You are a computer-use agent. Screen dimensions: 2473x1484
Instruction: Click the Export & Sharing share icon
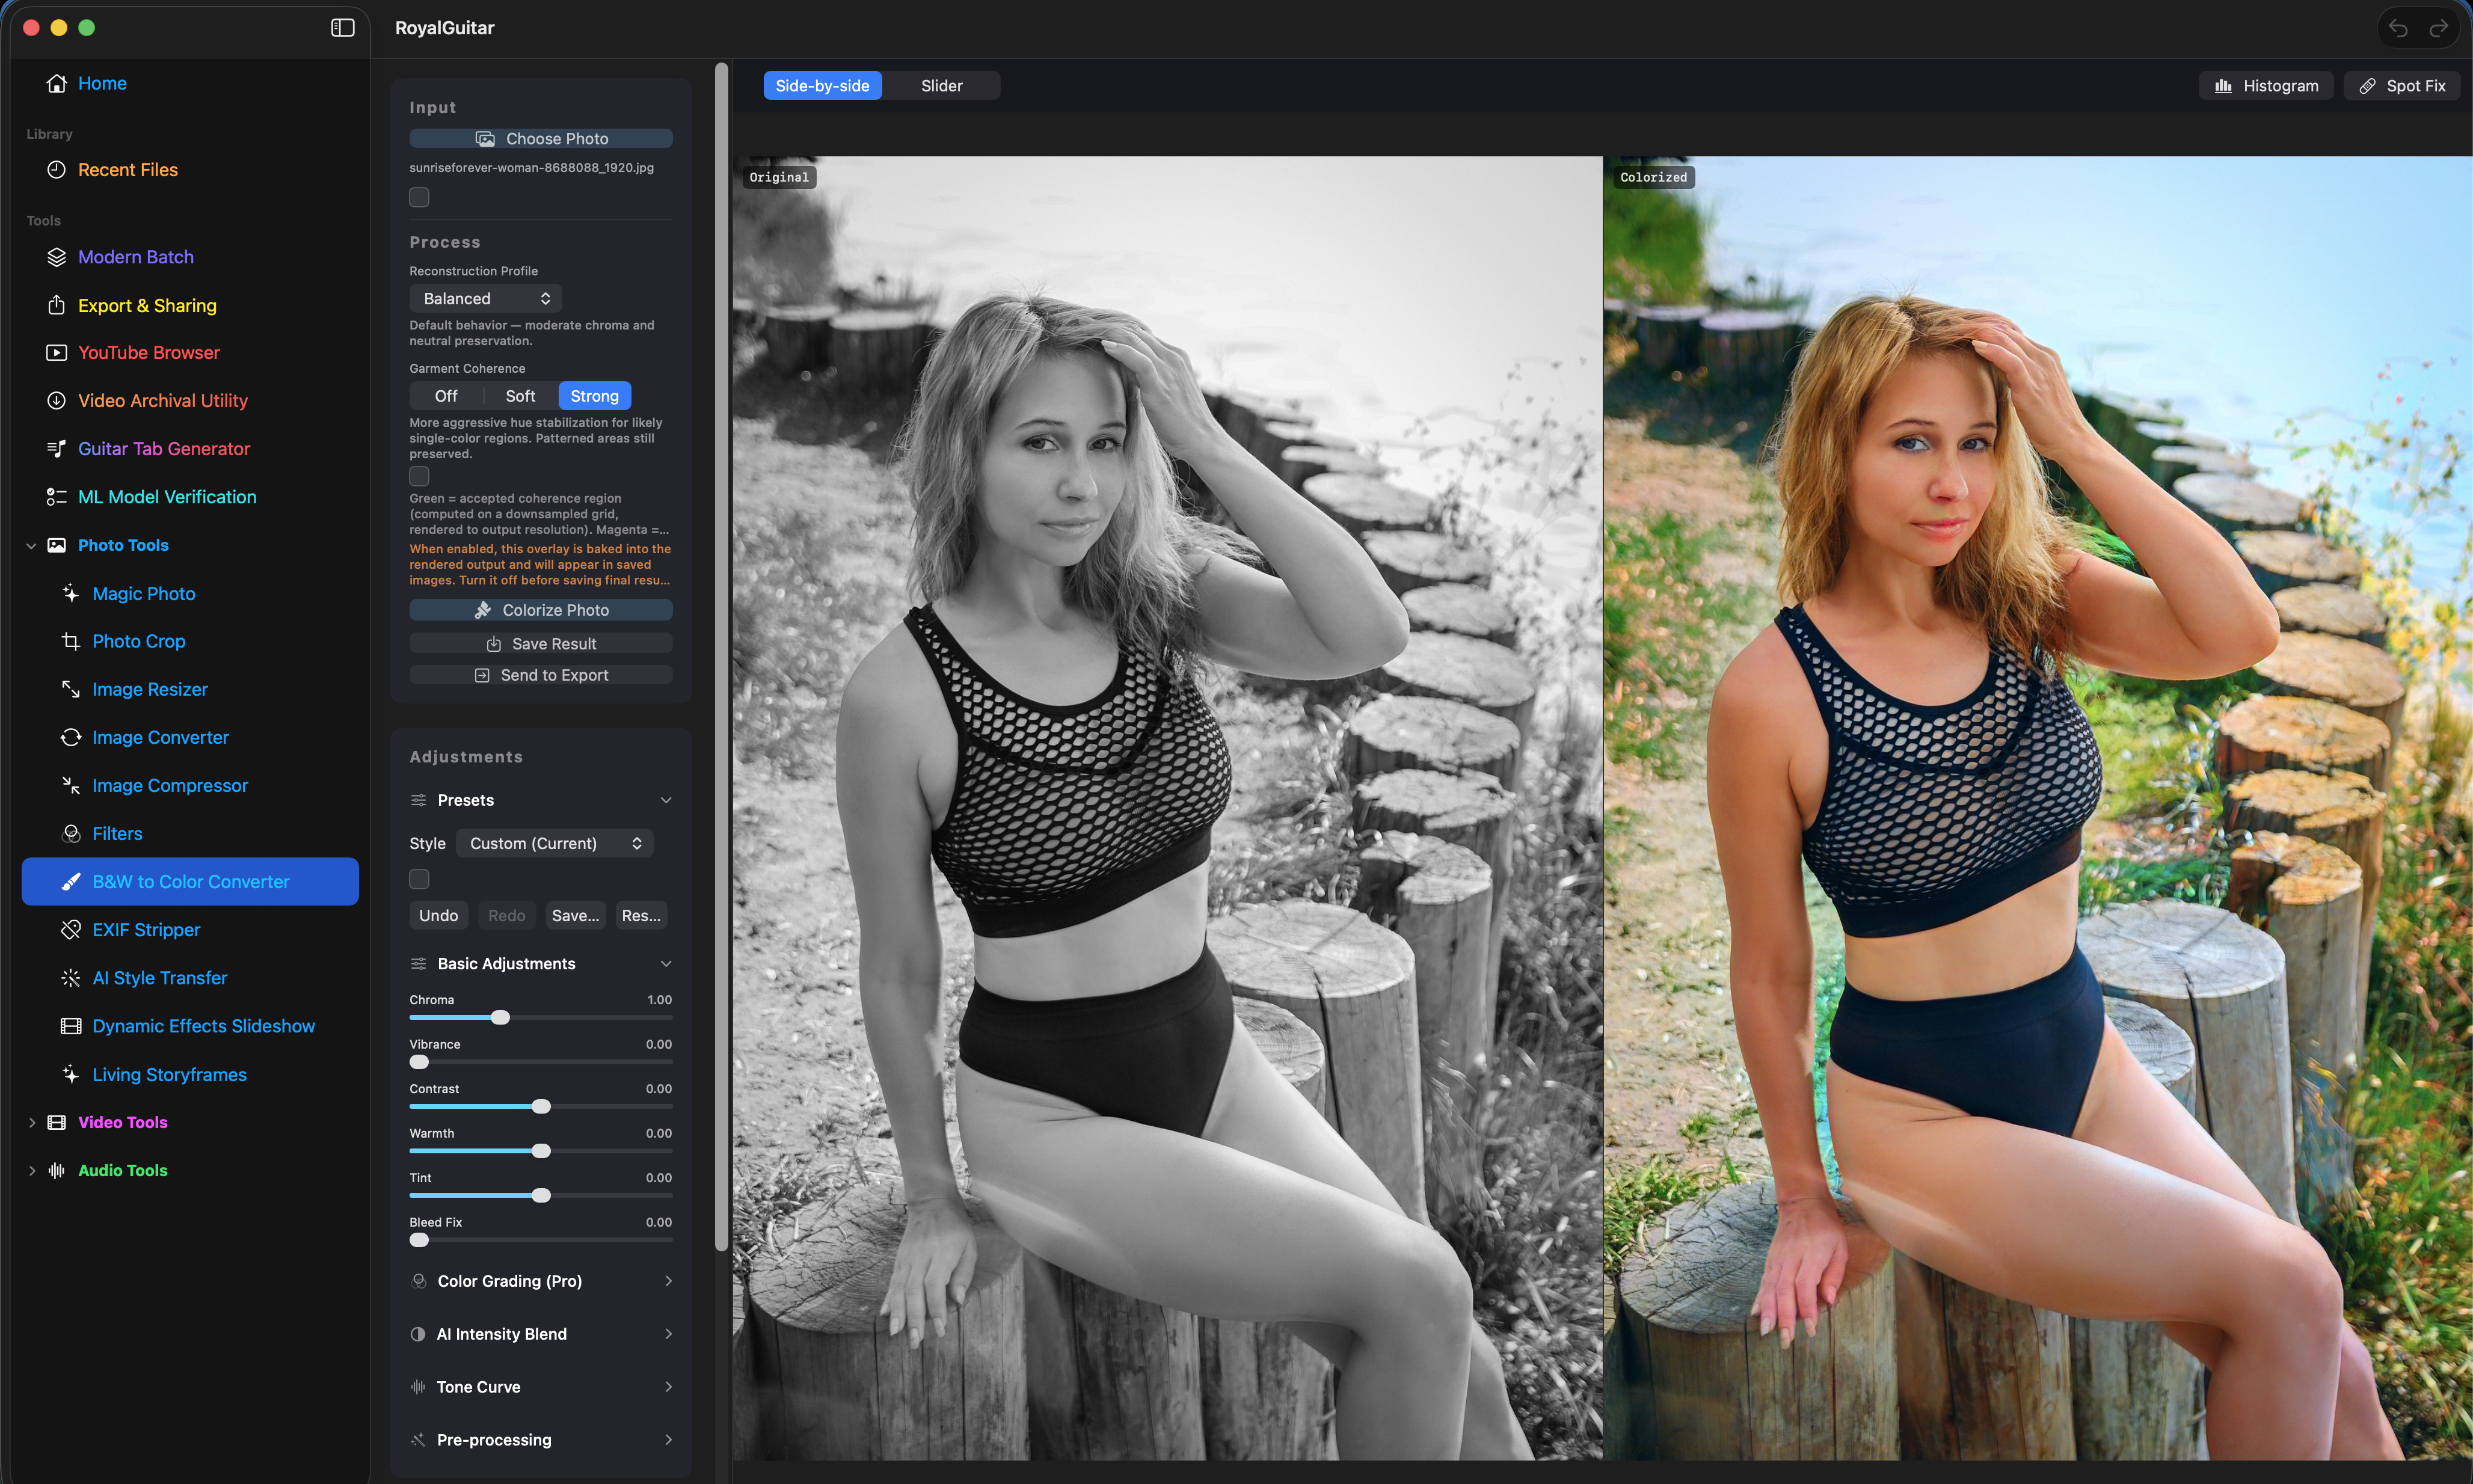pyautogui.click(x=57, y=305)
